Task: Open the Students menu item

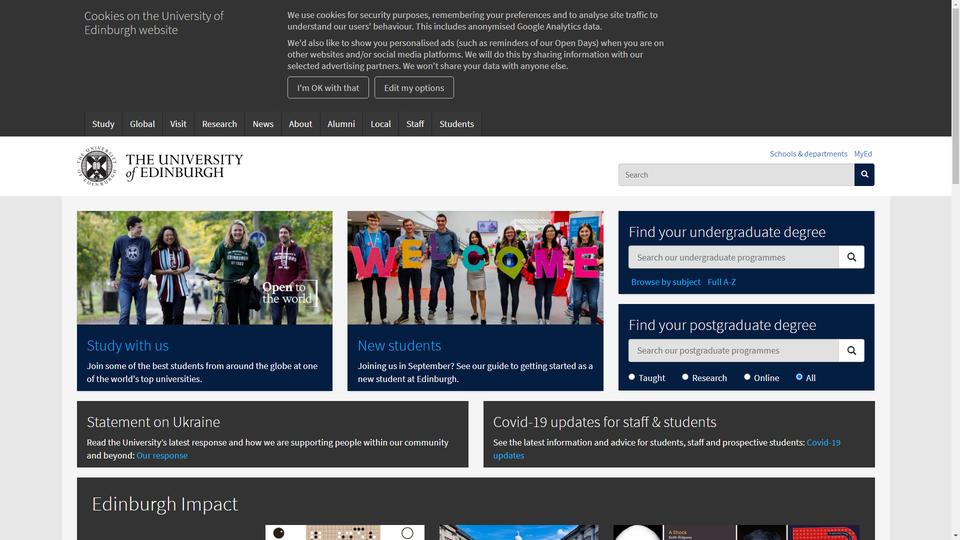Action: tap(456, 124)
